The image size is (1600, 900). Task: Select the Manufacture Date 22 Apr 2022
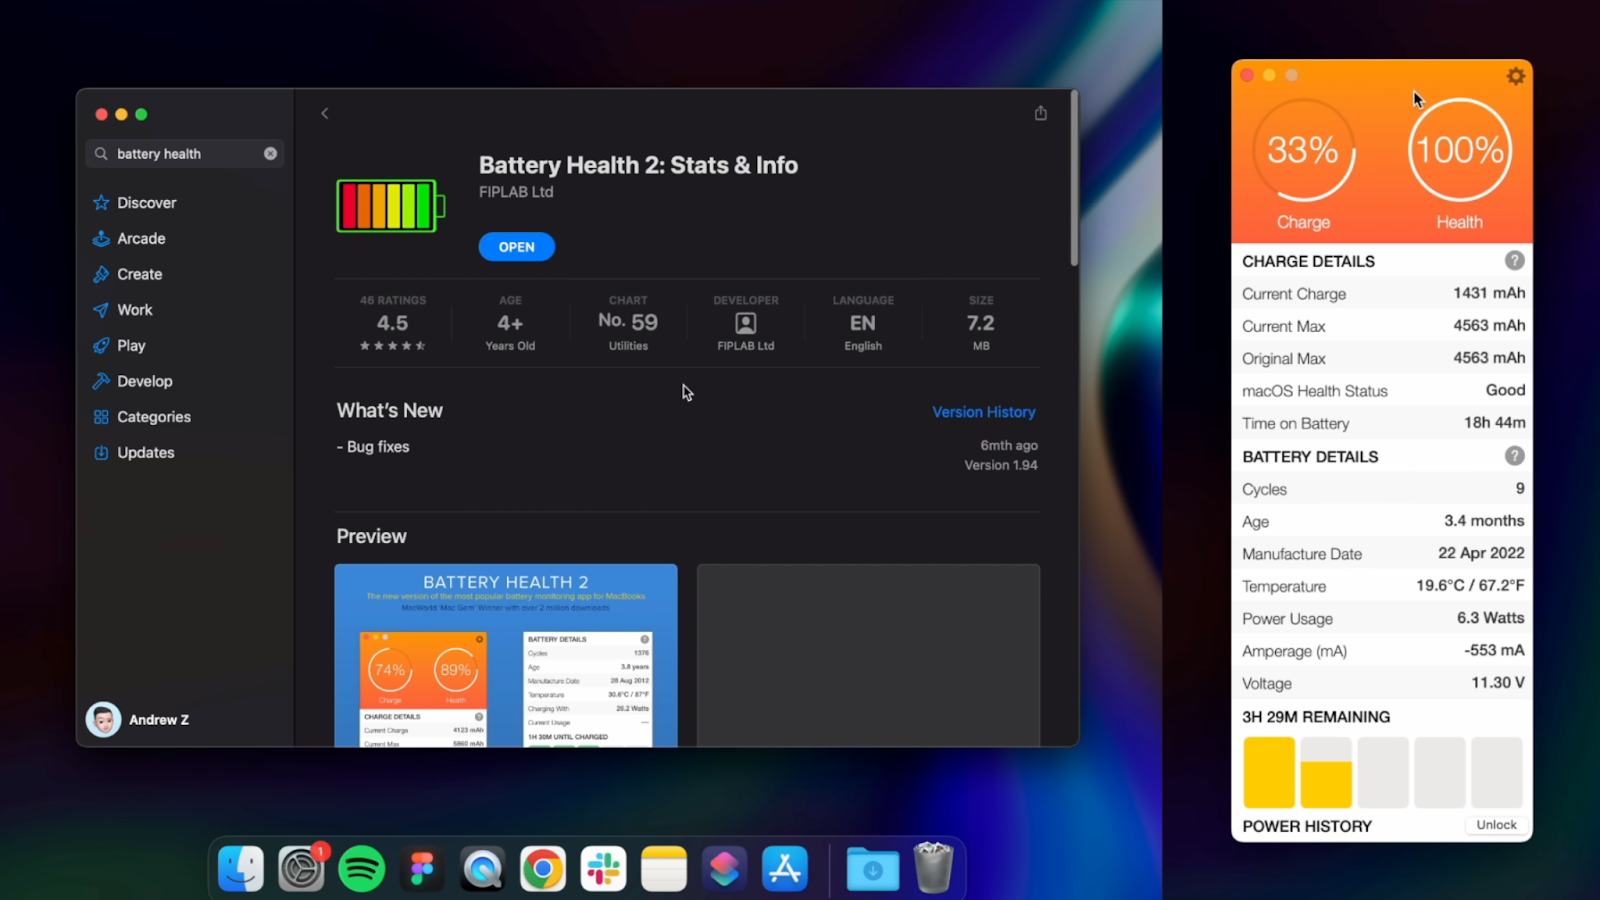click(x=1481, y=553)
